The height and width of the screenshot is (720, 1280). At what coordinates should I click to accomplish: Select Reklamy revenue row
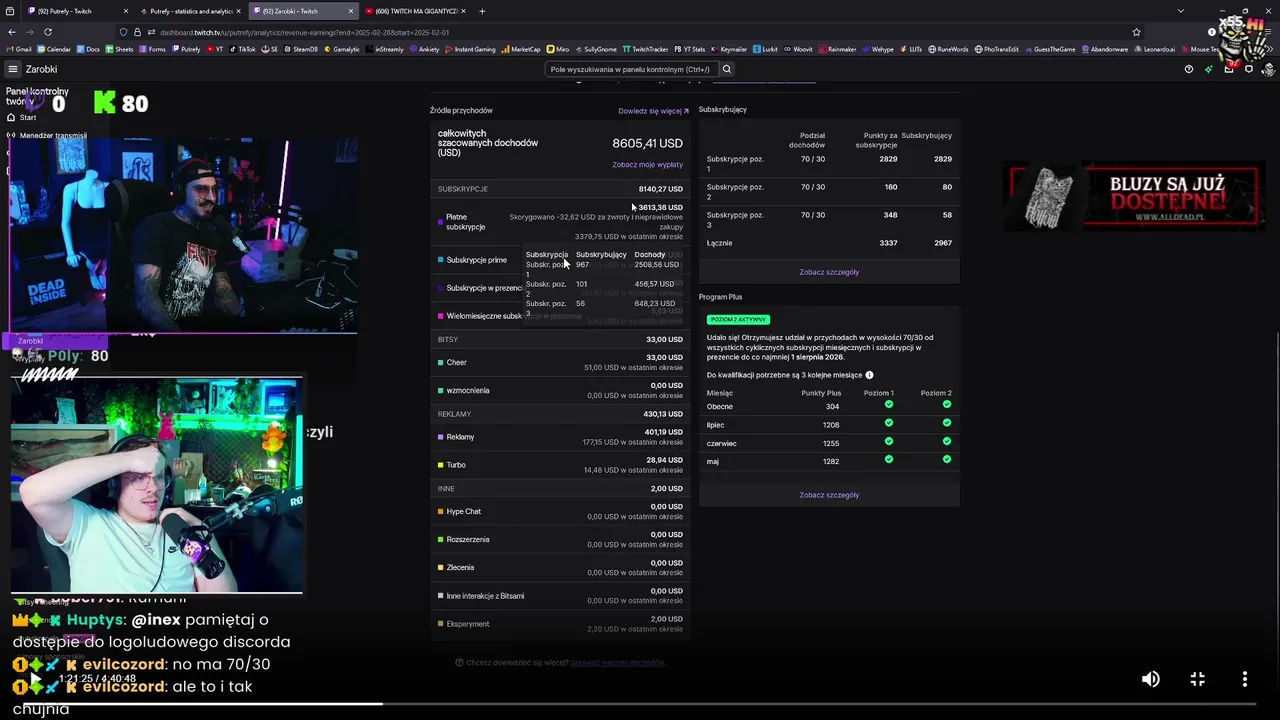[x=560, y=437]
